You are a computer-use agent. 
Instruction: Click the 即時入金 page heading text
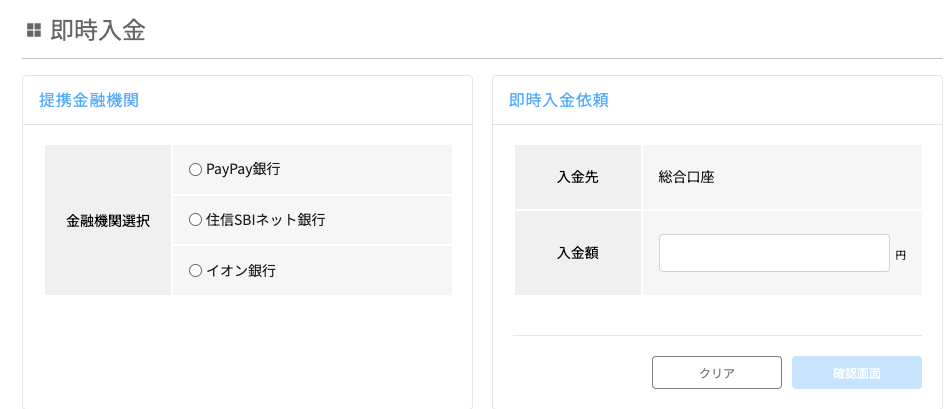coord(98,31)
